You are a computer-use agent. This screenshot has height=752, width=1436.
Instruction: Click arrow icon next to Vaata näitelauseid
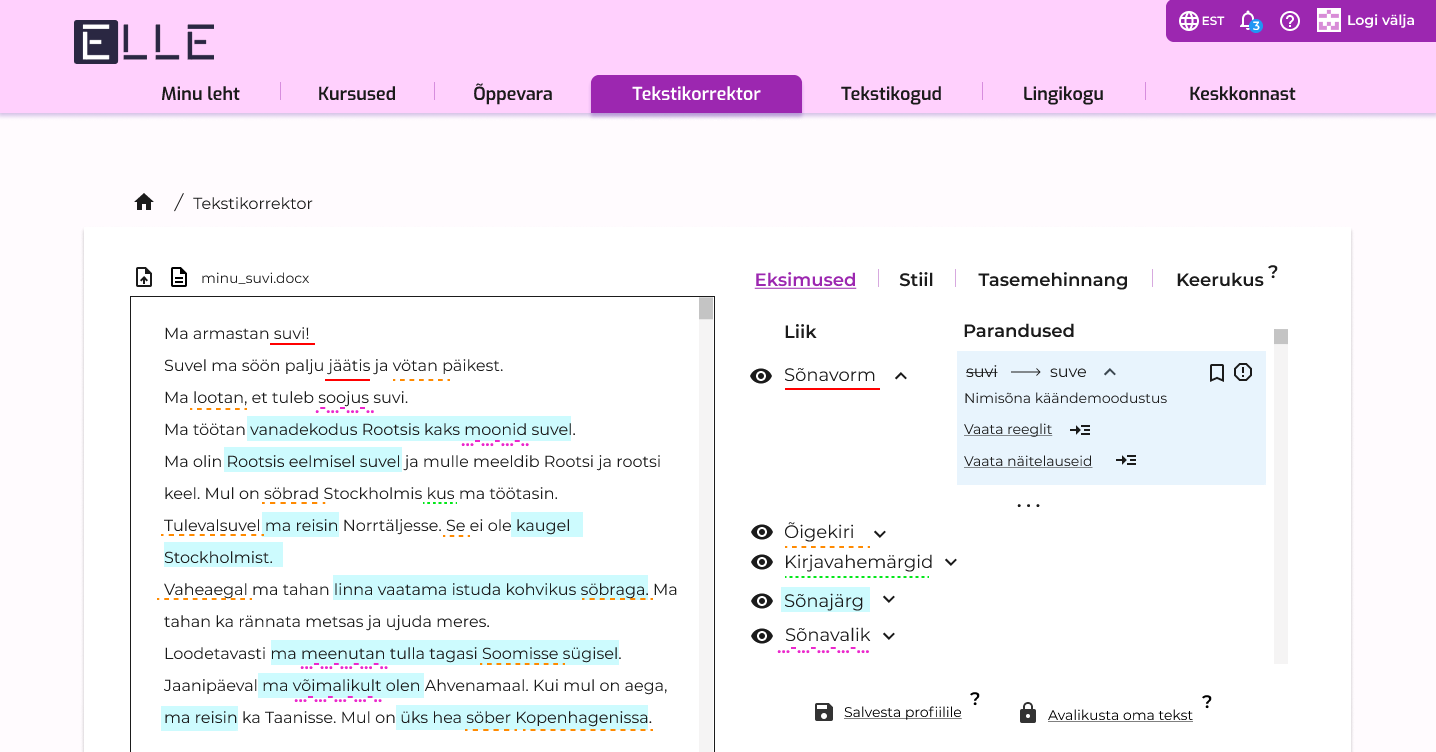[x=1126, y=461]
